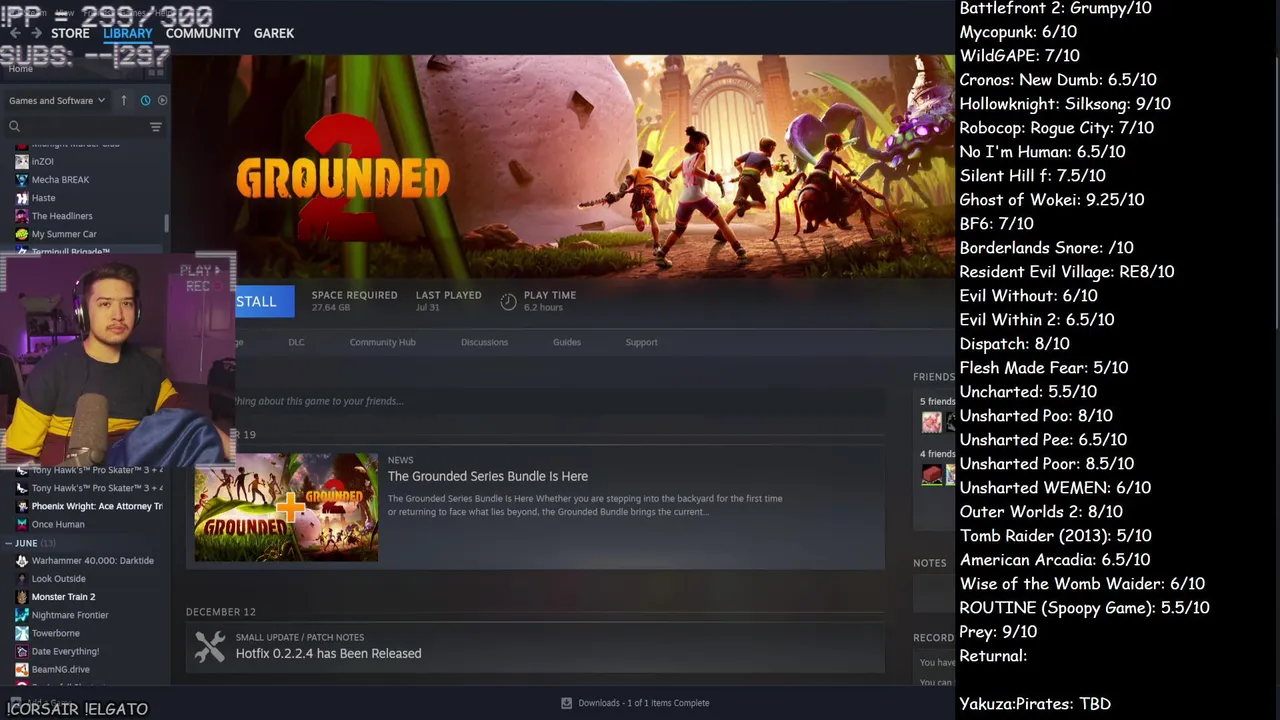
Task: Open the Grounded bundle news thumbnail
Action: [x=286, y=507]
